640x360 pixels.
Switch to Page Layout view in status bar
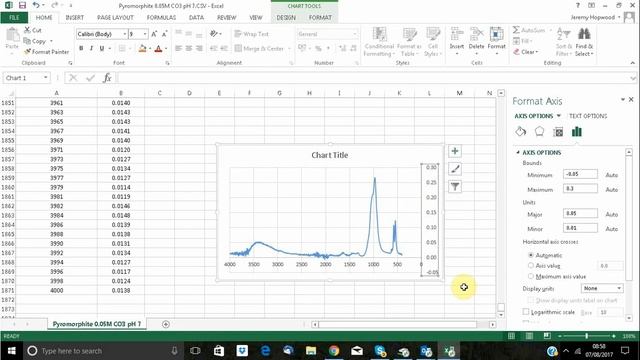pos(529,336)
